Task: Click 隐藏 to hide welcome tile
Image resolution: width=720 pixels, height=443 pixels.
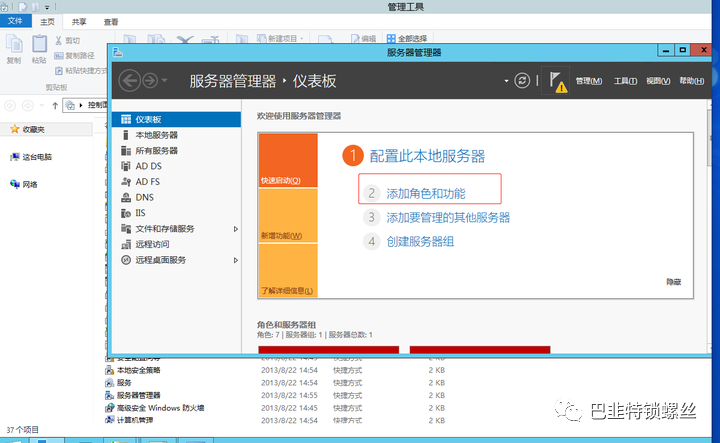Action: pos(674,282)
